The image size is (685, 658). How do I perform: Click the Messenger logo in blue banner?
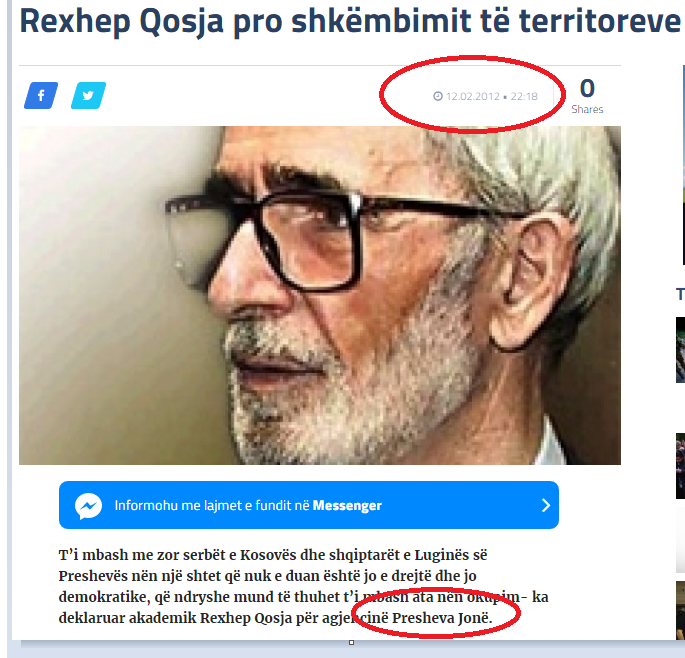88,506
